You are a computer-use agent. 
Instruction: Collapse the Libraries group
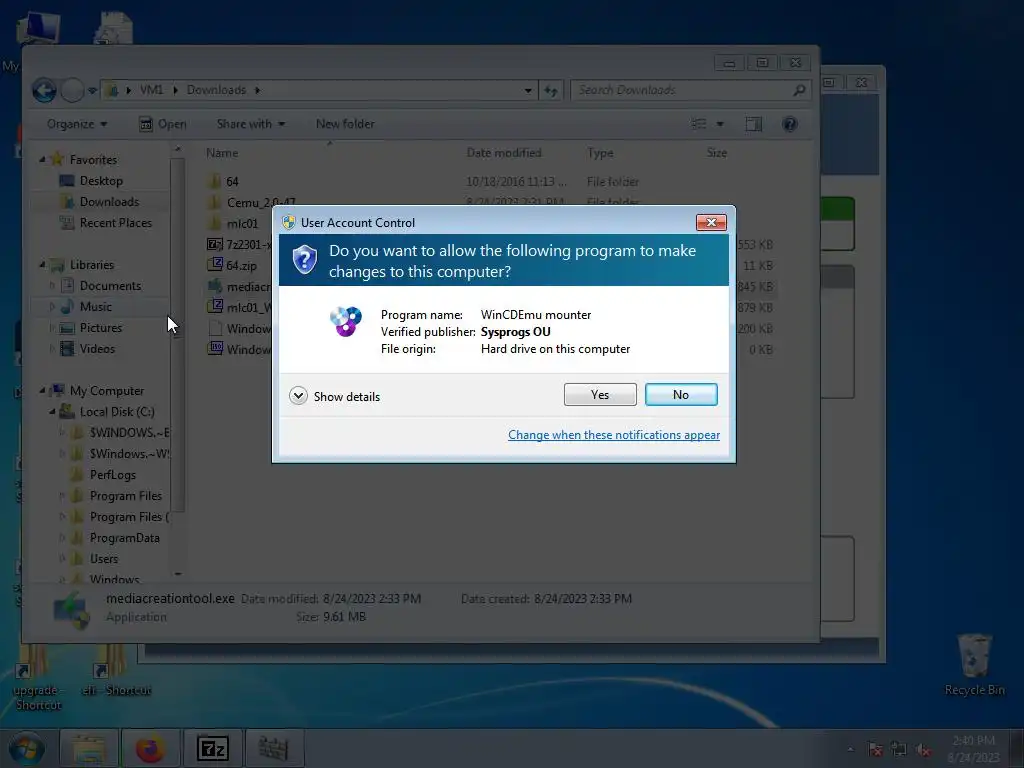(x=42, y=264)
